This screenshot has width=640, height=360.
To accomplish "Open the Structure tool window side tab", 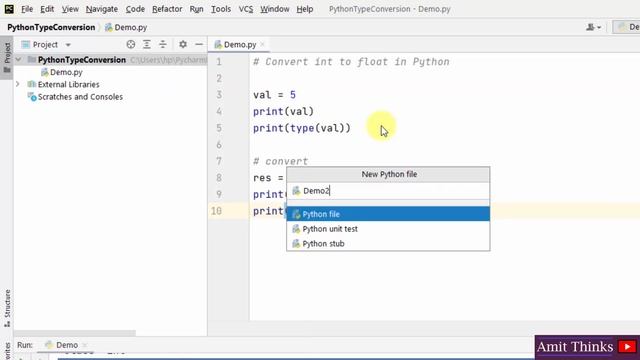I will (7, 308).
